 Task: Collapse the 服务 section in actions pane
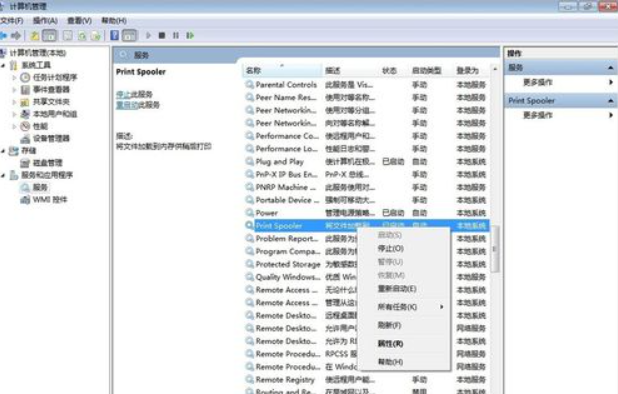(x=611, y=68)
